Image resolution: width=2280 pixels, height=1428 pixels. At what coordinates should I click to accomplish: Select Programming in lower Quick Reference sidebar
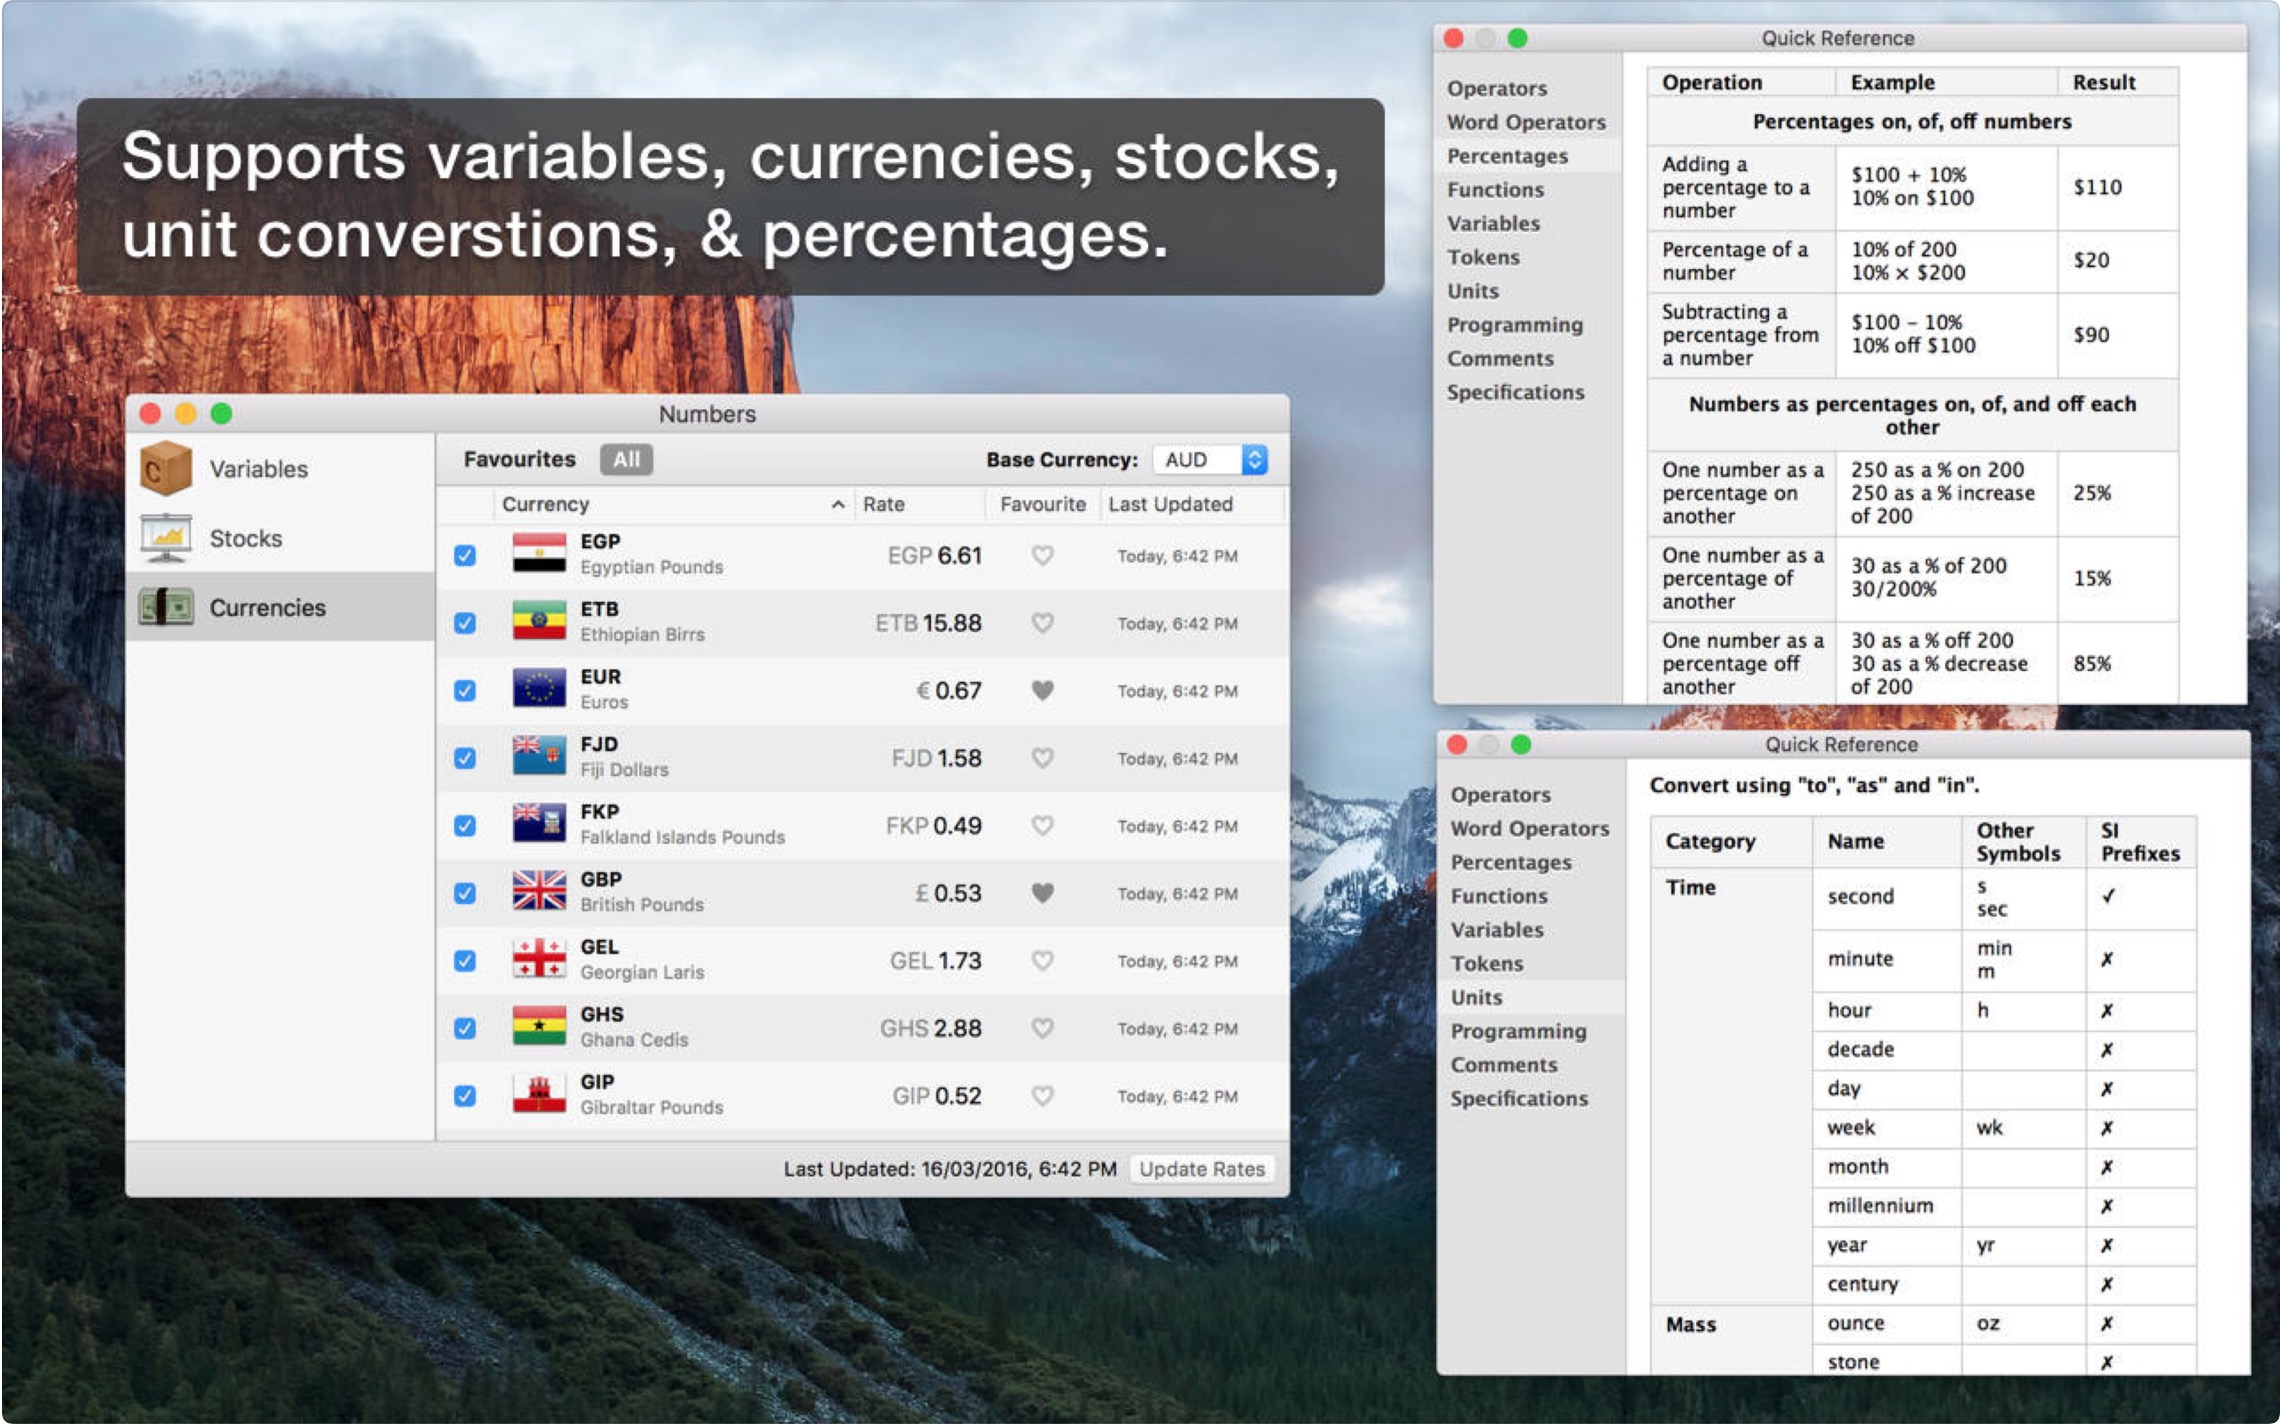(1518, 1031)
